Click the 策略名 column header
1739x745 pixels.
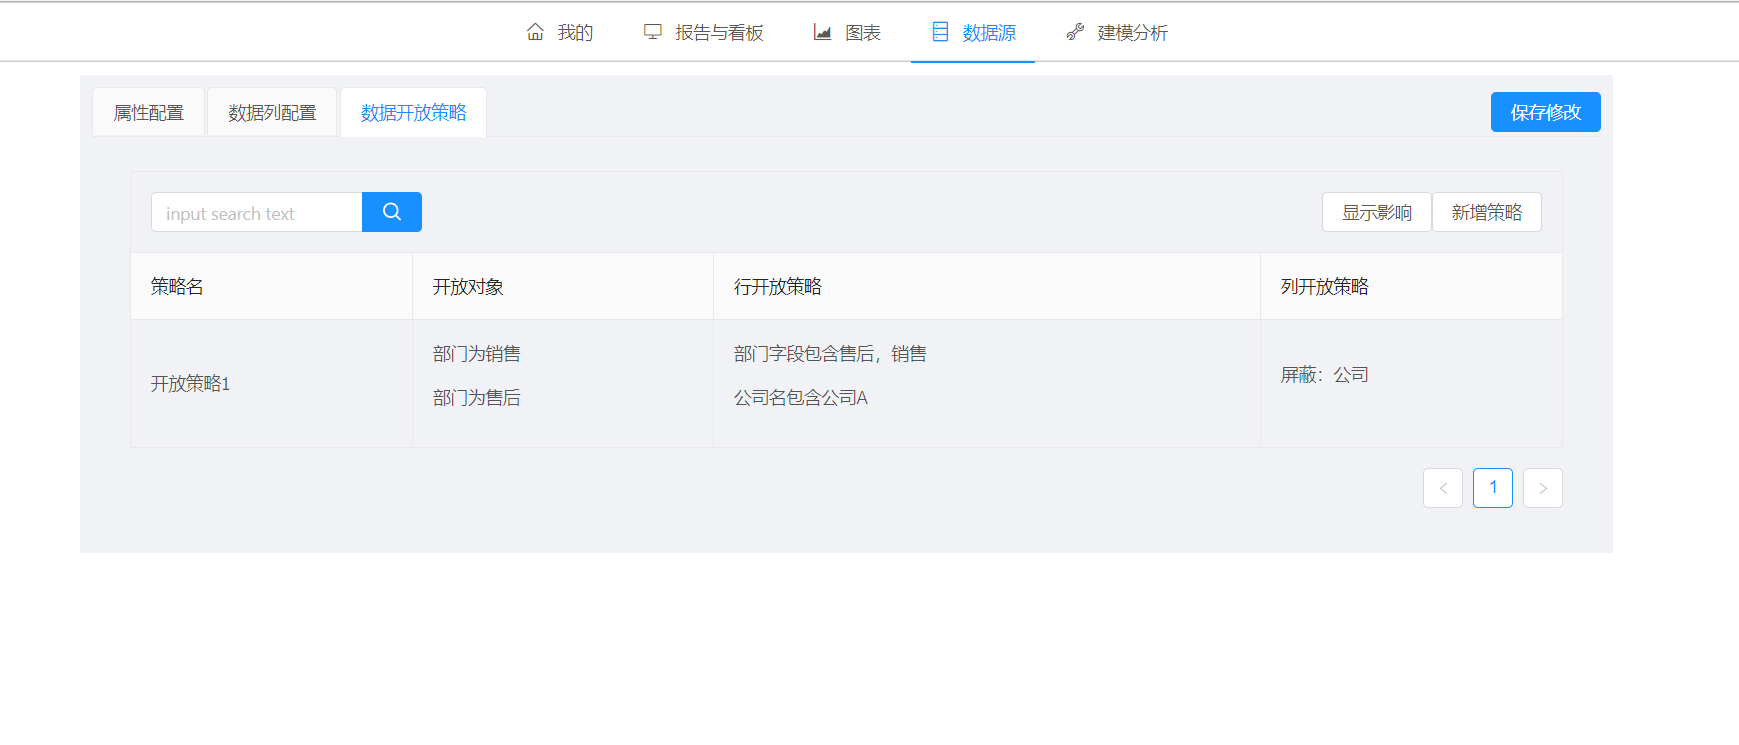tap(177, 287)
